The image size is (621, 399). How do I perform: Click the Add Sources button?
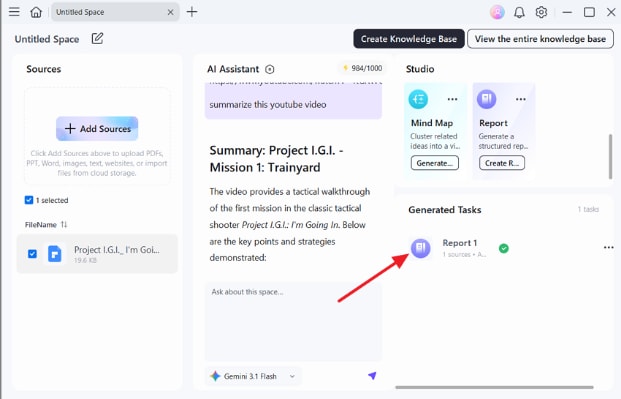[x=97, y=128]
